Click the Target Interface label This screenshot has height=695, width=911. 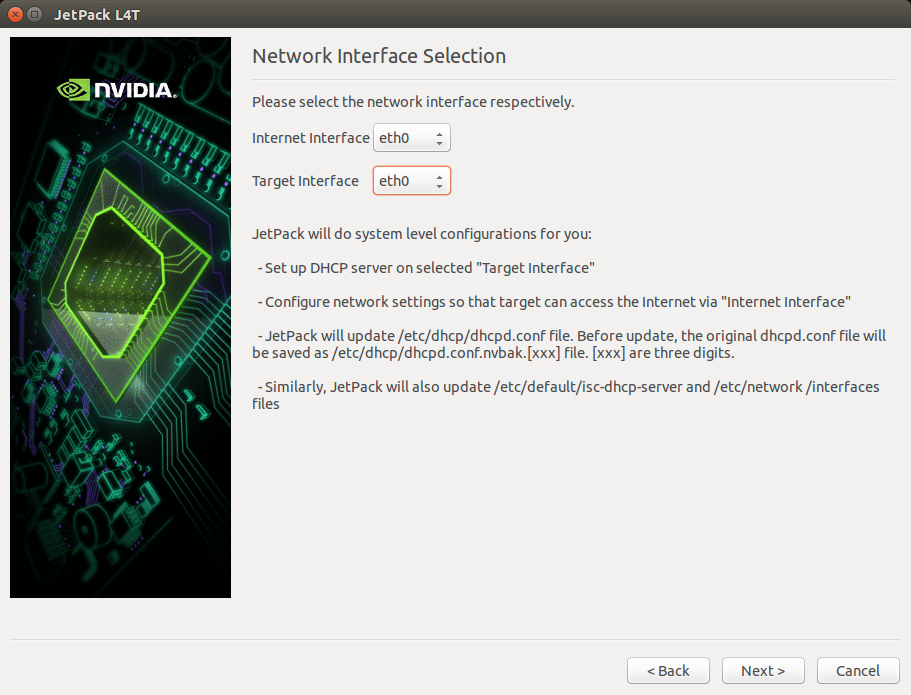pyautogui.click(x=305, y=180)
